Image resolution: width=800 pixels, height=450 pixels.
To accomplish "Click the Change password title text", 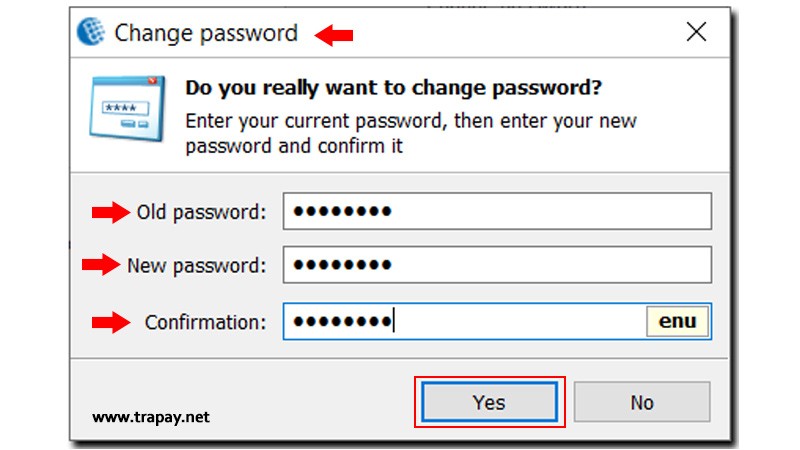I will tap(206, 34).
